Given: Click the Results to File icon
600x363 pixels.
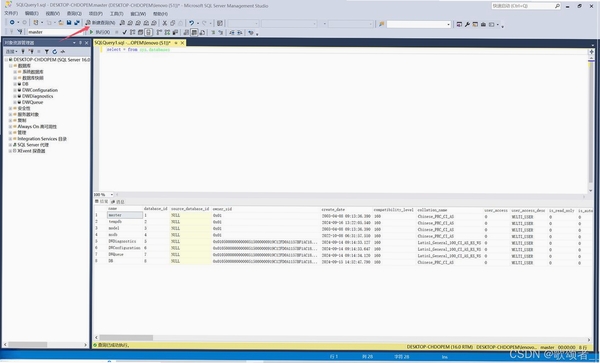Looking at the screenshot, I should (202, 33).
